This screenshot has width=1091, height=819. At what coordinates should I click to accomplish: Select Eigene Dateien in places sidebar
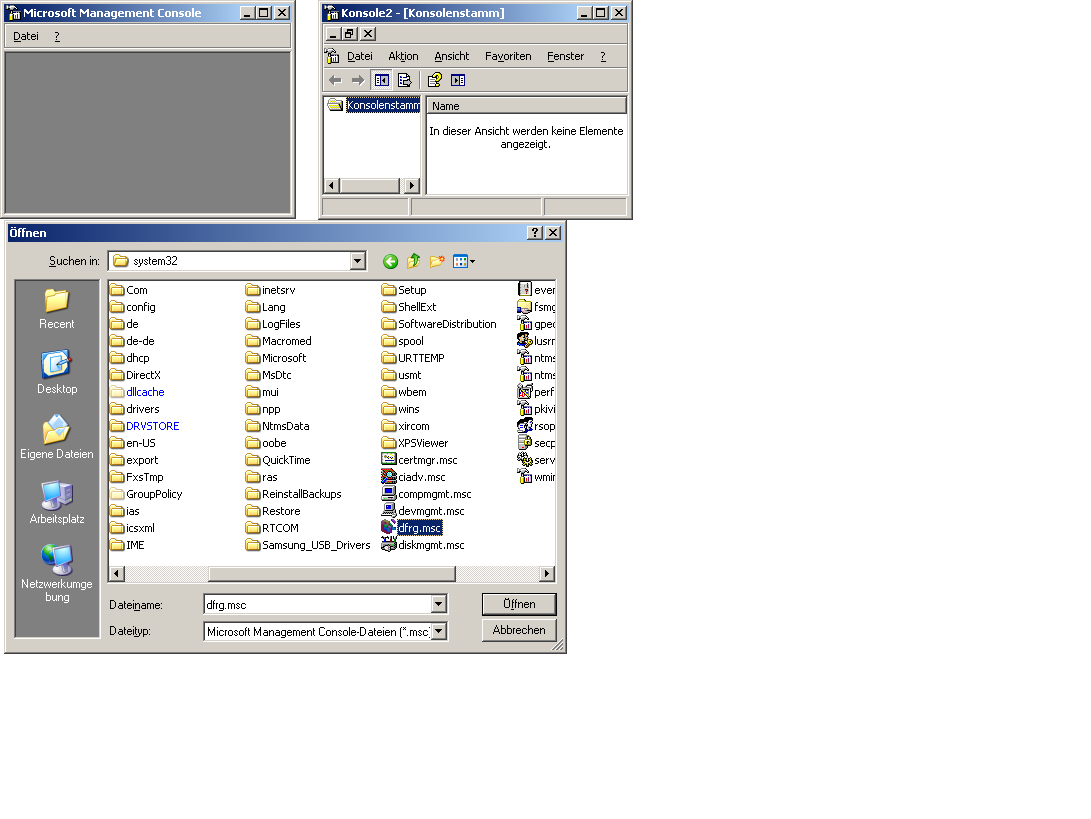pyautogui.click(x=56, y=439)
